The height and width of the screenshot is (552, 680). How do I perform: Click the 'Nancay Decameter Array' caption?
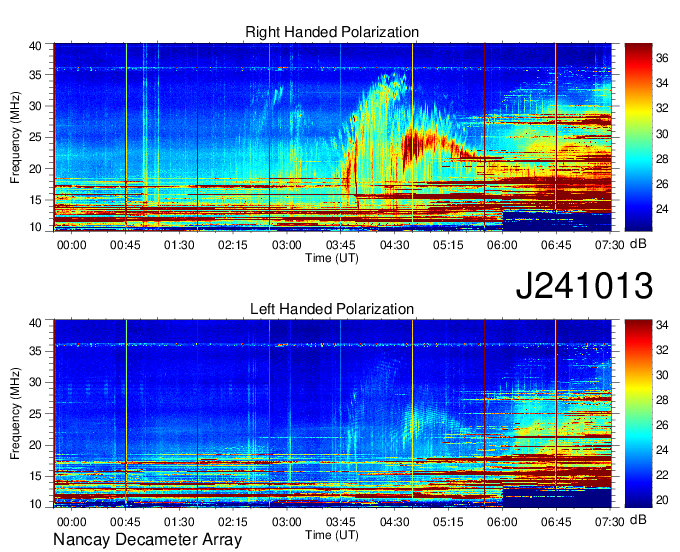[147, 539]
